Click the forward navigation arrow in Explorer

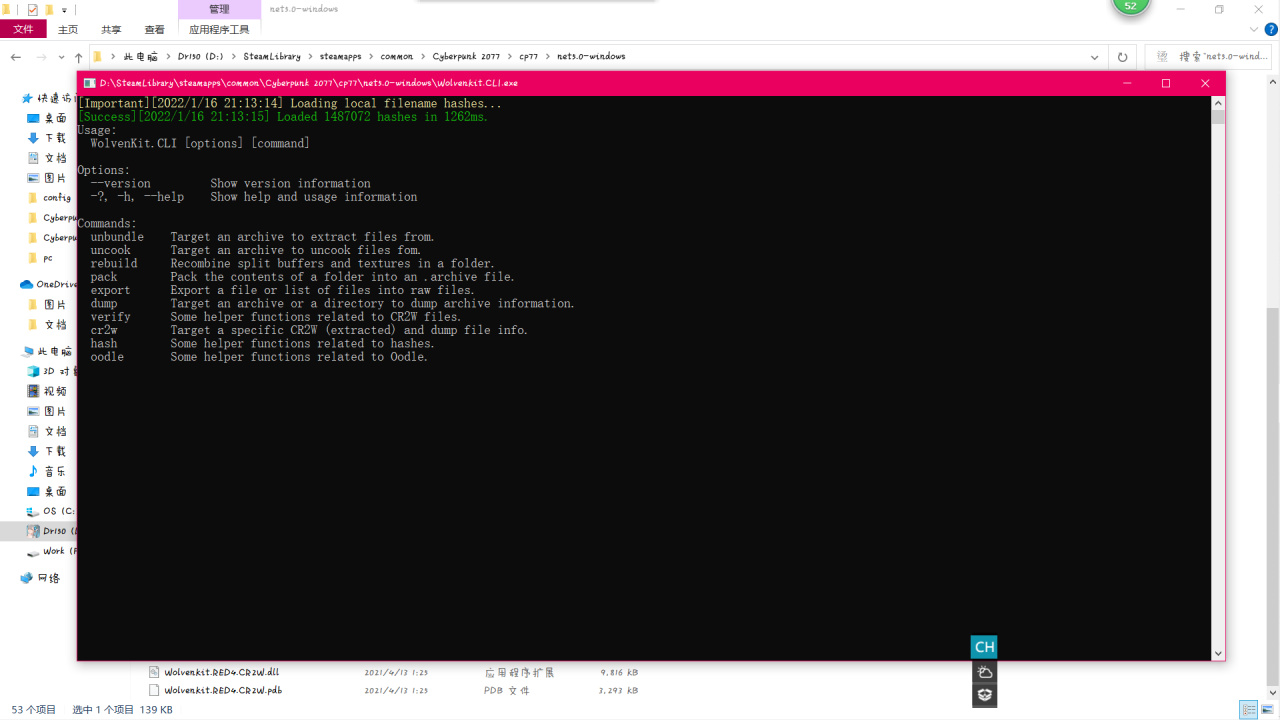click(42, 57)
